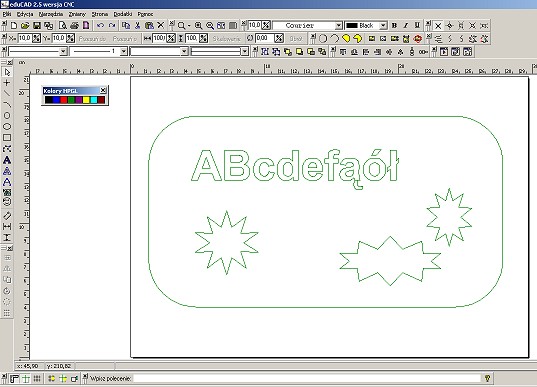Choose the smiley face shapes tool

click(x=7, y=202)
